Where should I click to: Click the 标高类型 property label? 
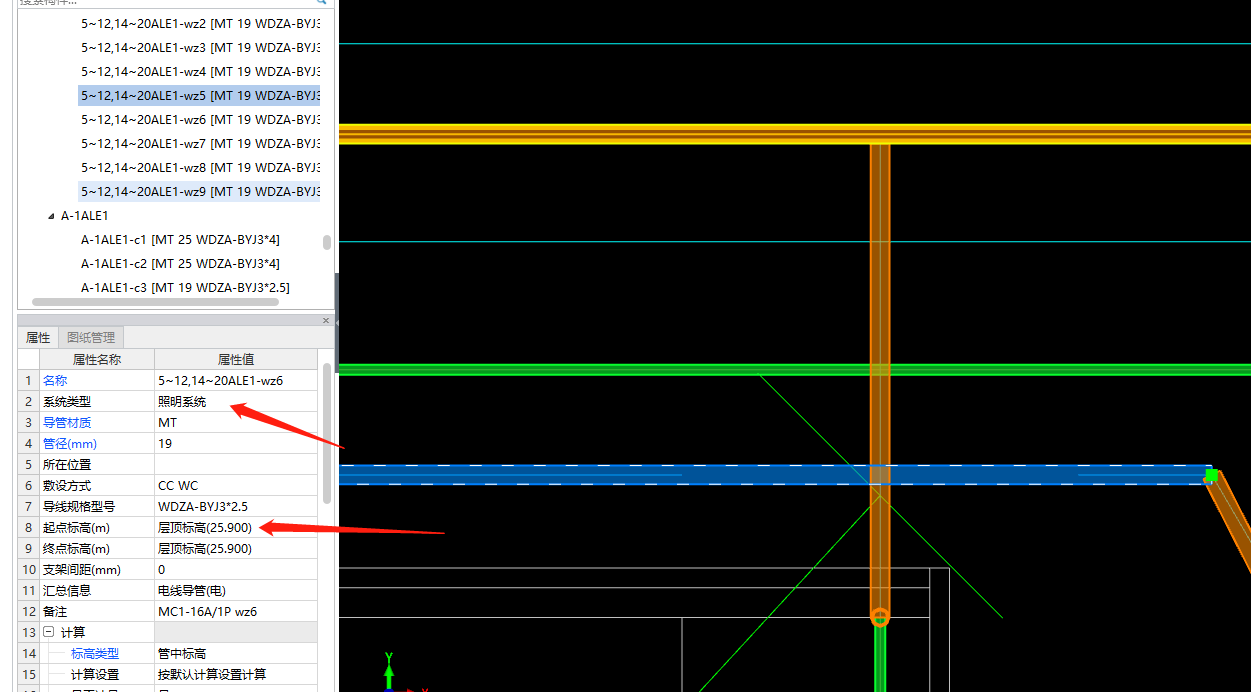tap(94, 653)
